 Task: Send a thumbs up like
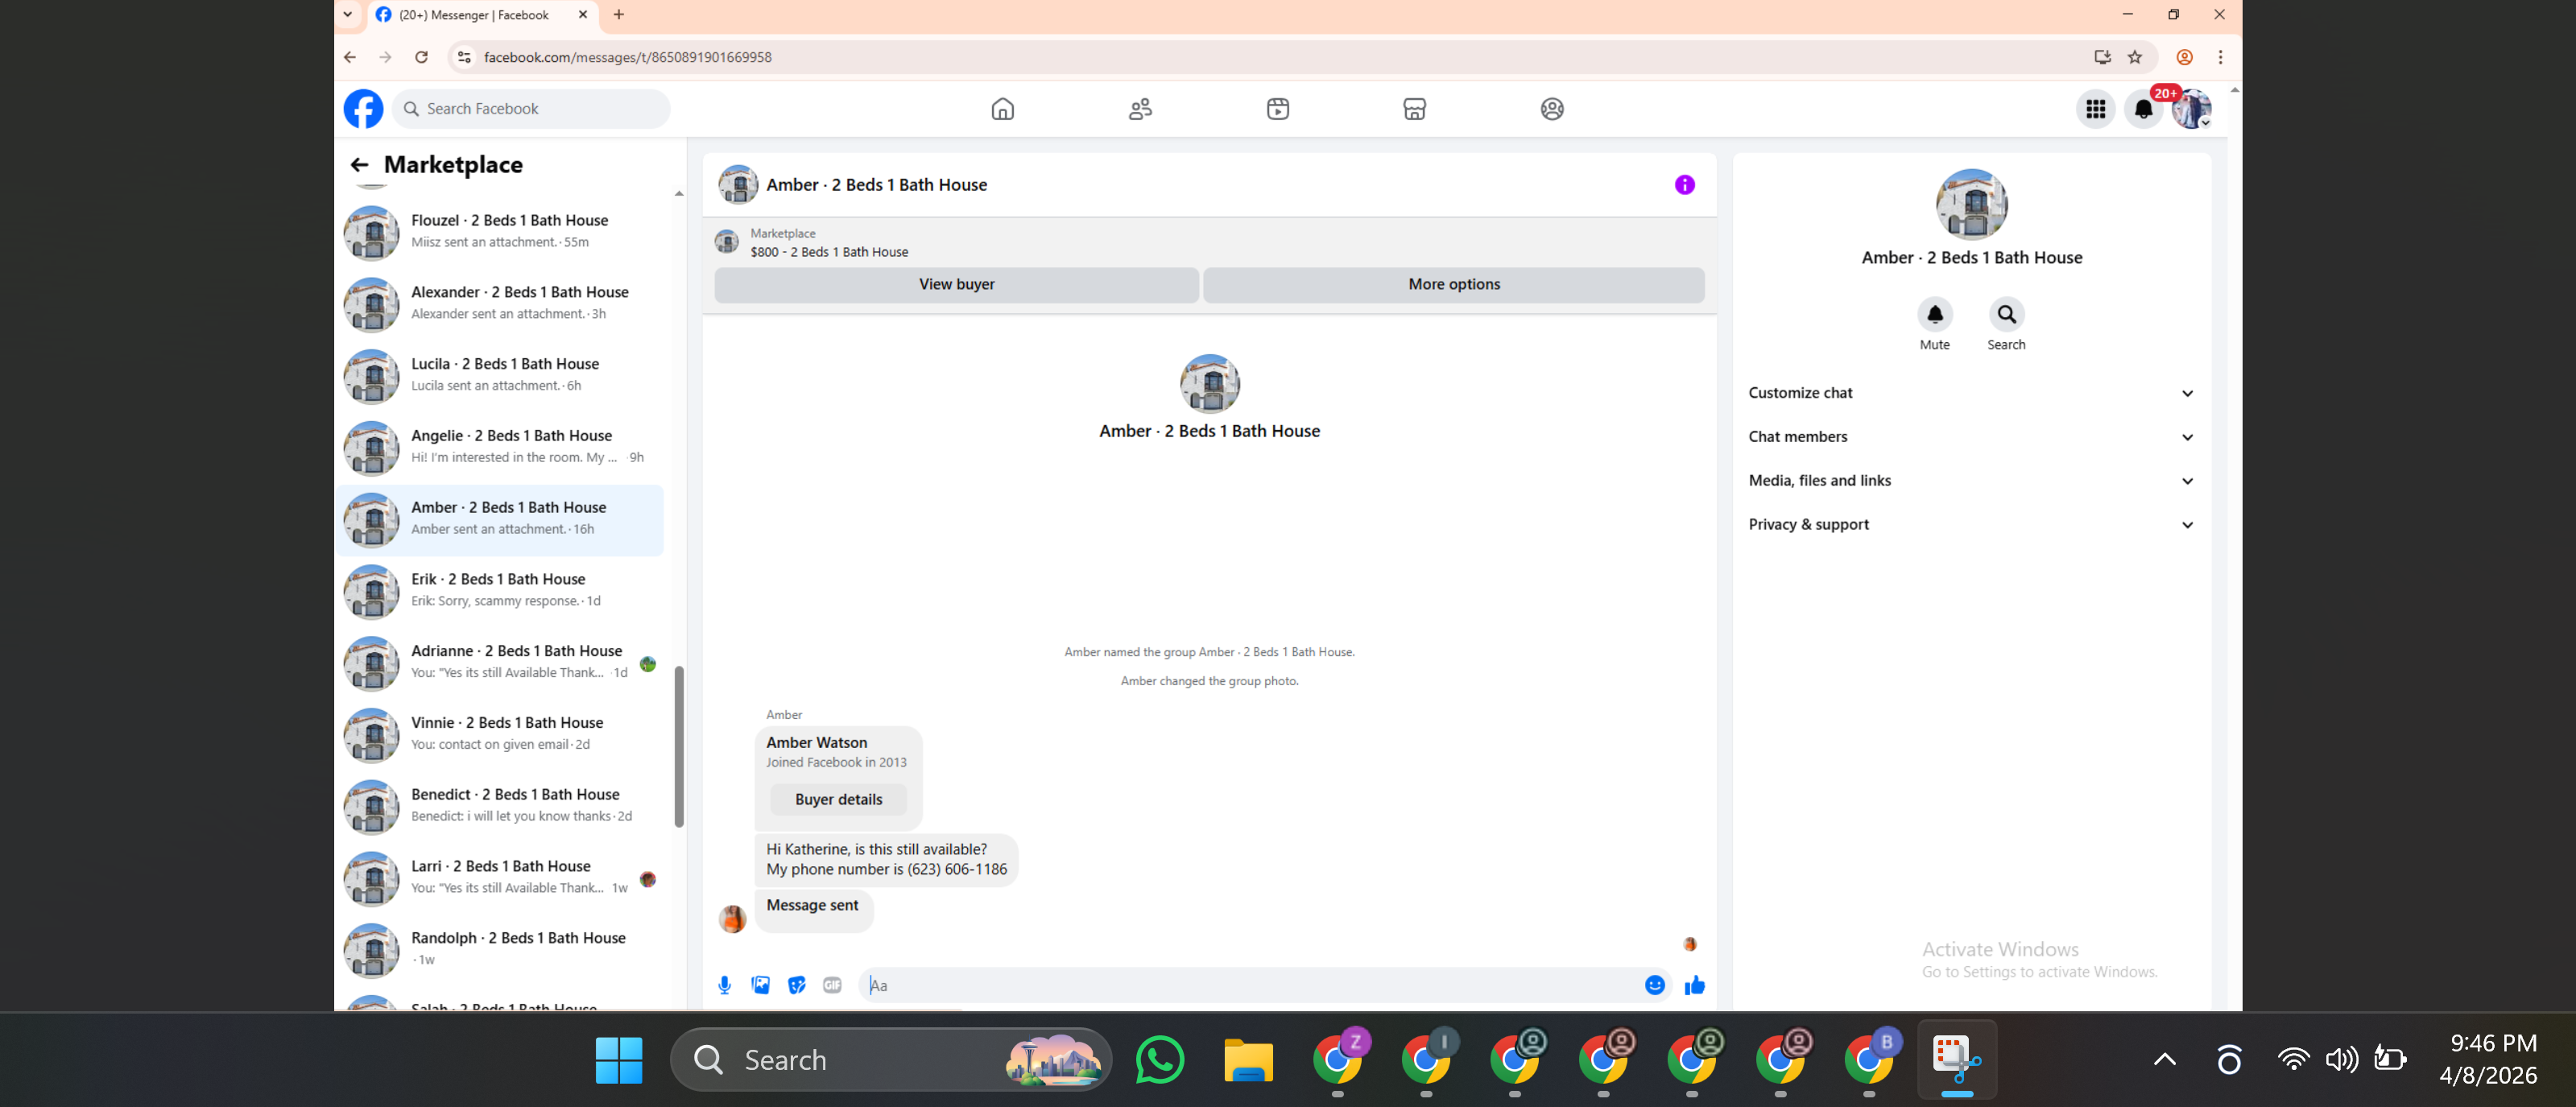pos(1695,985)
